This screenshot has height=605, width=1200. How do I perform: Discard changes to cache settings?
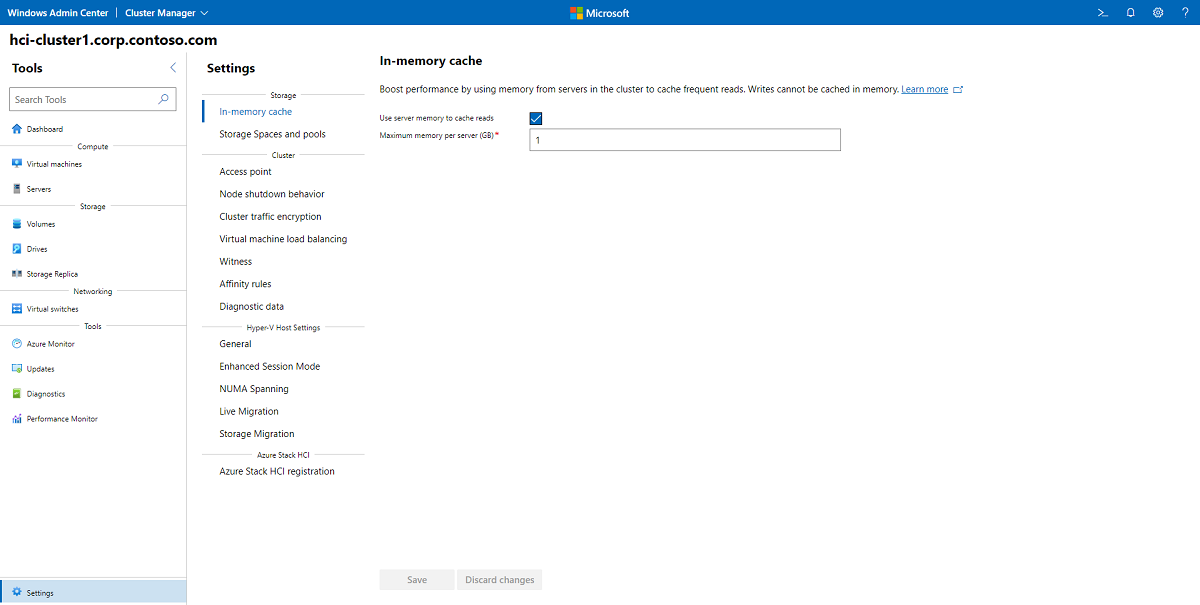(499, 579)
